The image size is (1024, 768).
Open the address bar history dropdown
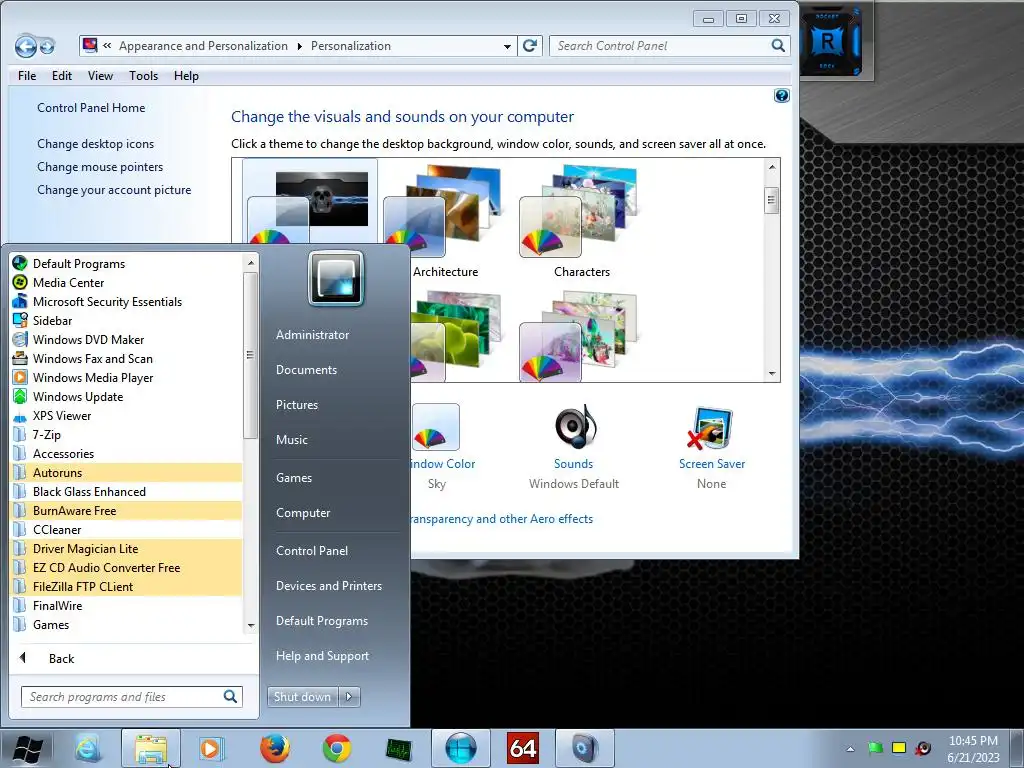click(x=507, y=46)
